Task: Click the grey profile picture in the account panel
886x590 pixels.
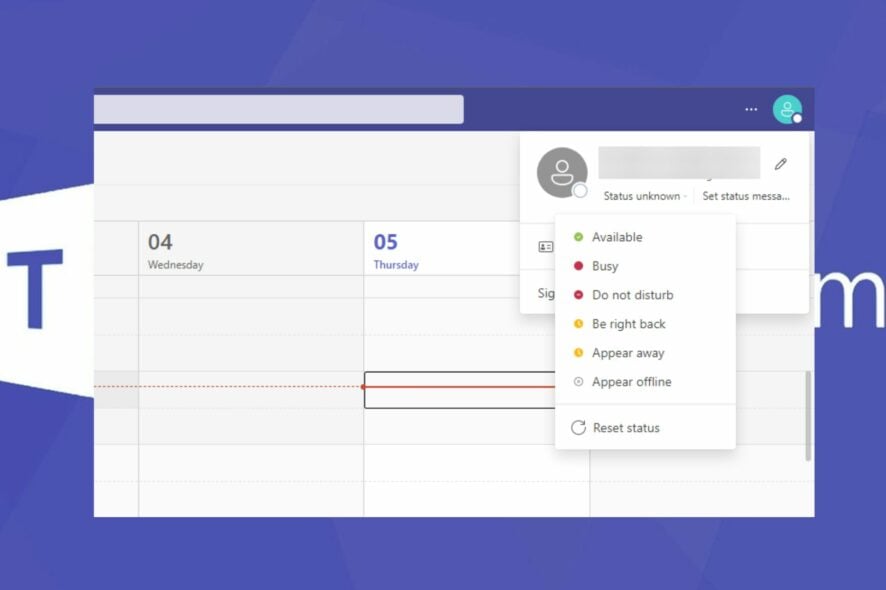Action: [562, 172]
